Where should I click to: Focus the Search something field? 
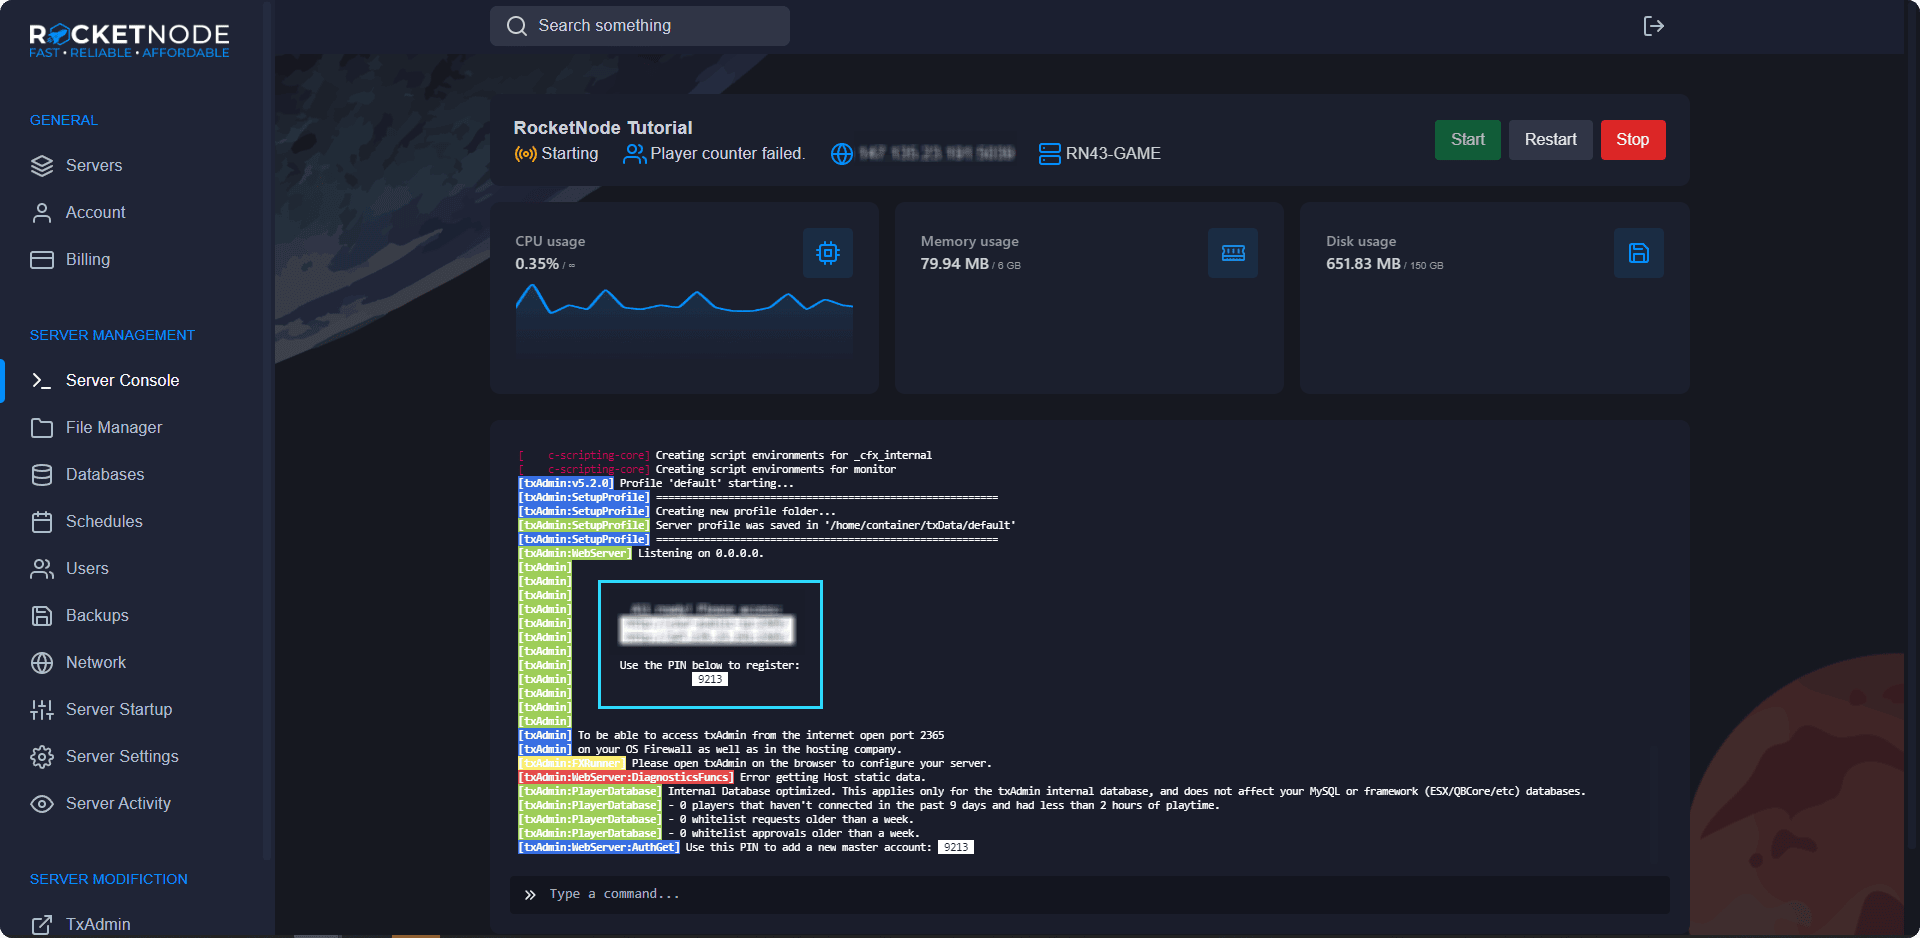pyautogui.click(x=640, y=26)
